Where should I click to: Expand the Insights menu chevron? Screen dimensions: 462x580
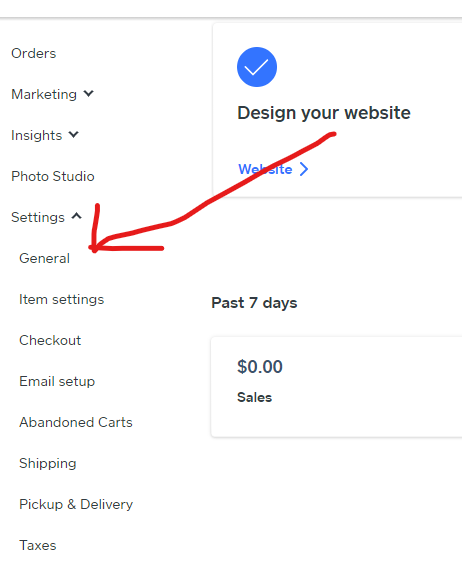pos(74,135)
